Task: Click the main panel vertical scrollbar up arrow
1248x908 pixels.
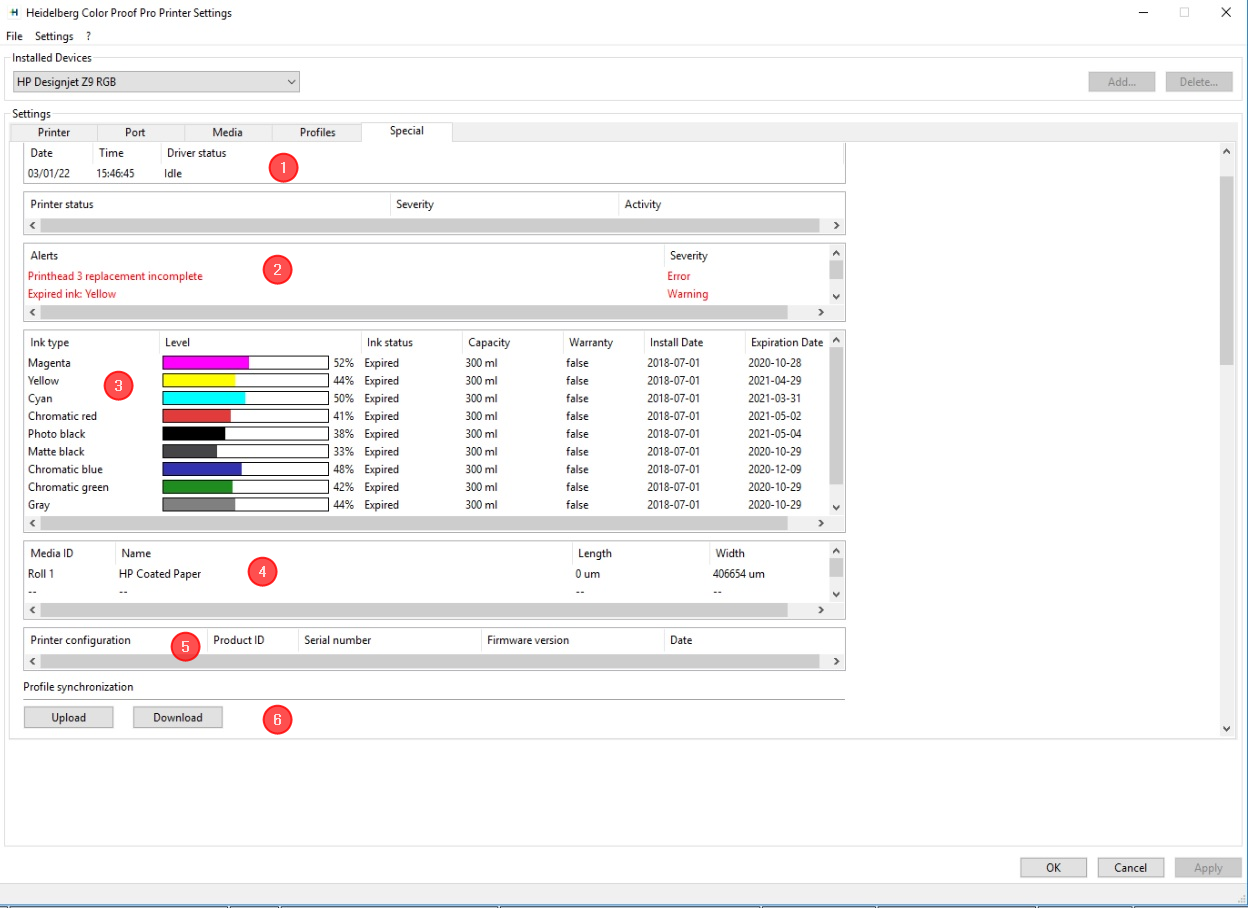Action: (x=1227, y=151)
